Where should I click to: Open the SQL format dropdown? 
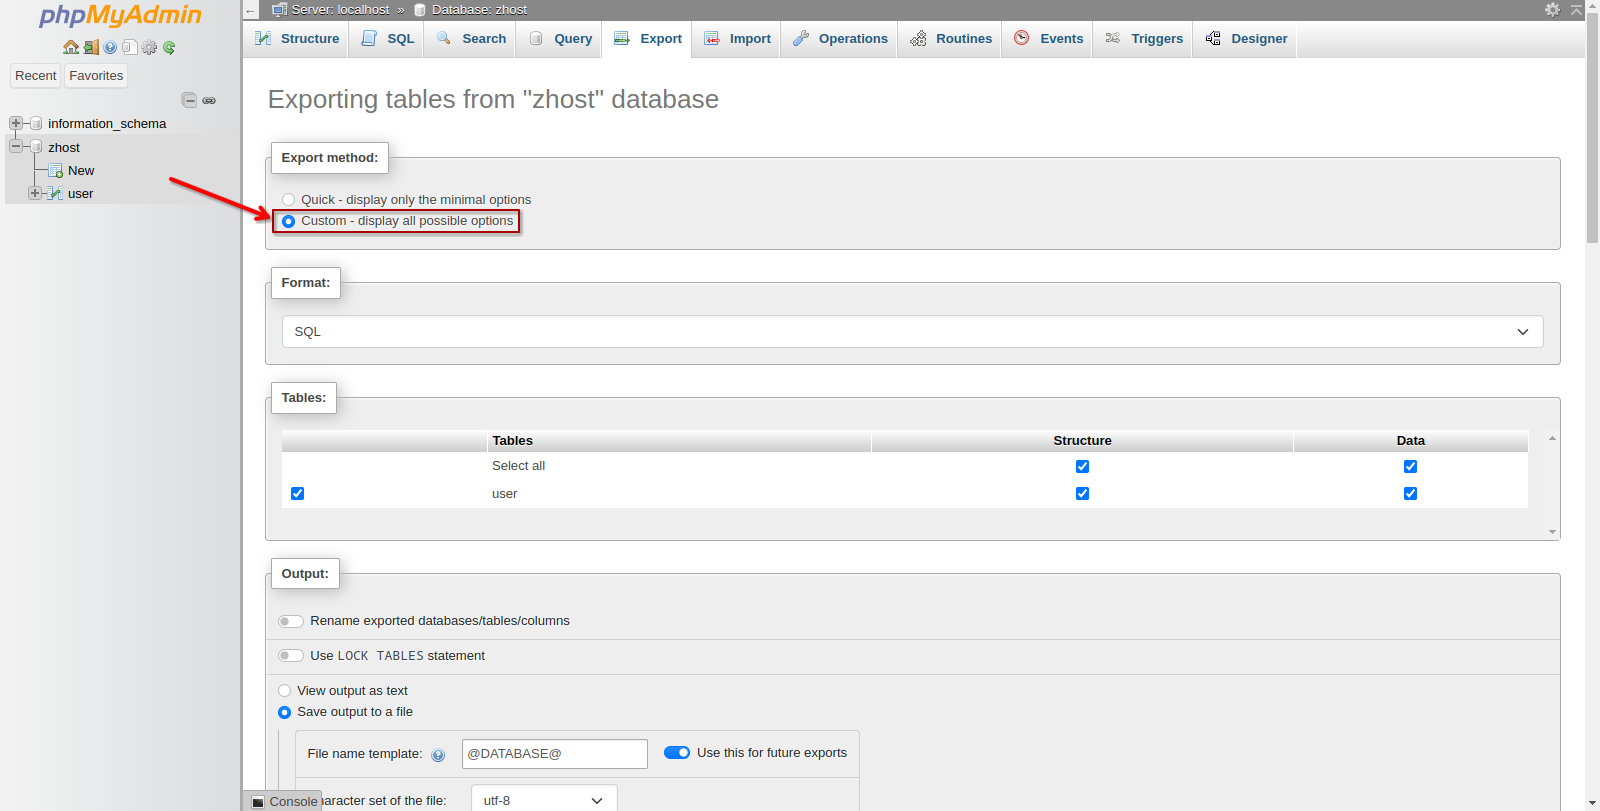[912, 332]
